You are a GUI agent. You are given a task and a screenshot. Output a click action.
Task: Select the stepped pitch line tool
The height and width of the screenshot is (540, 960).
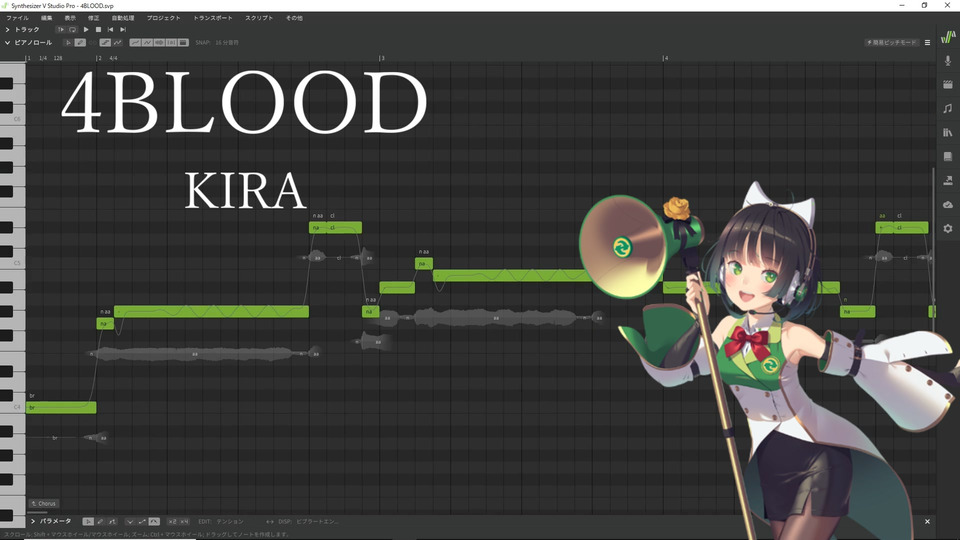tap(105, 43)
